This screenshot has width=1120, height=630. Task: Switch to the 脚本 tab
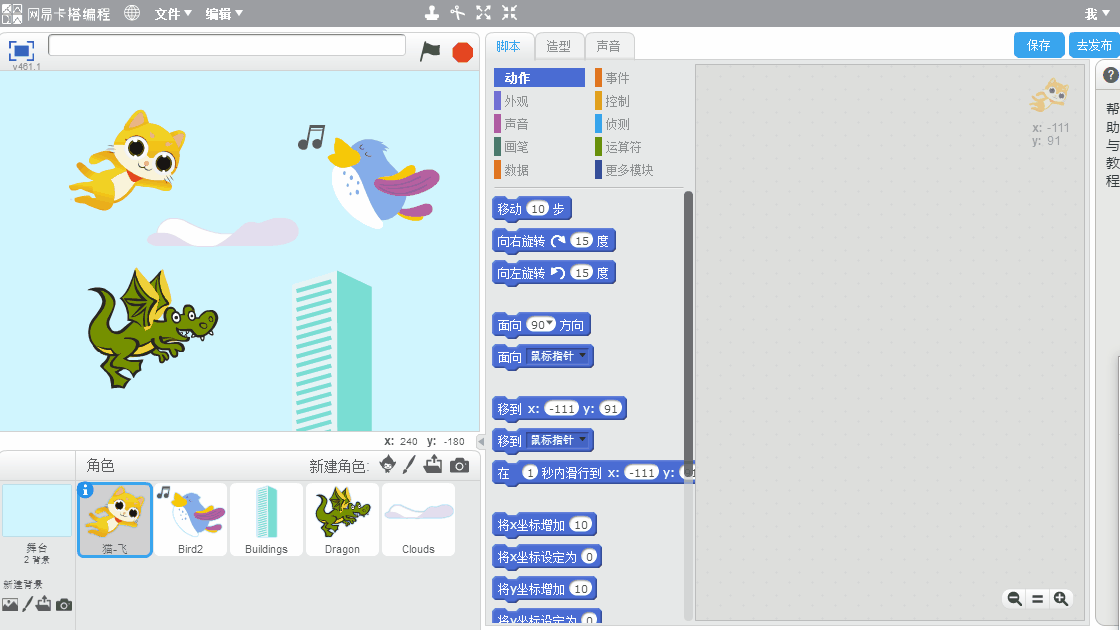[509, 46]
